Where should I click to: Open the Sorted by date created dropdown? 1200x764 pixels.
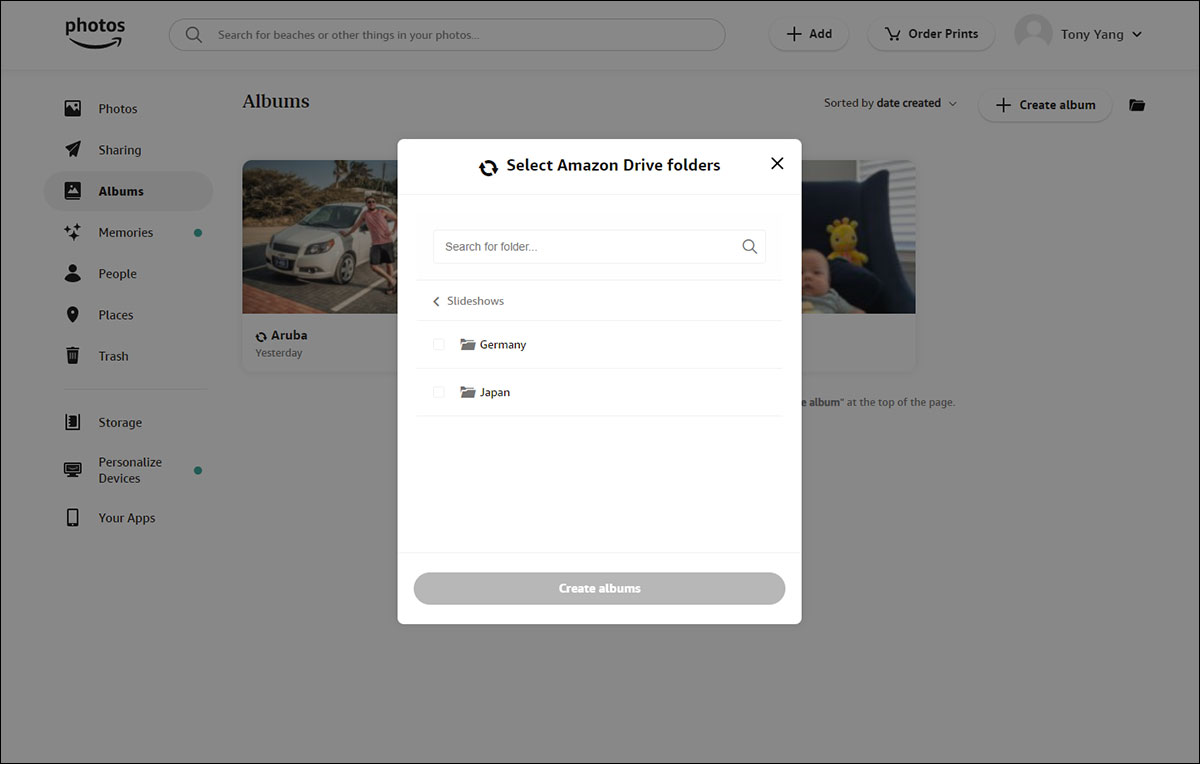point(890,103)
